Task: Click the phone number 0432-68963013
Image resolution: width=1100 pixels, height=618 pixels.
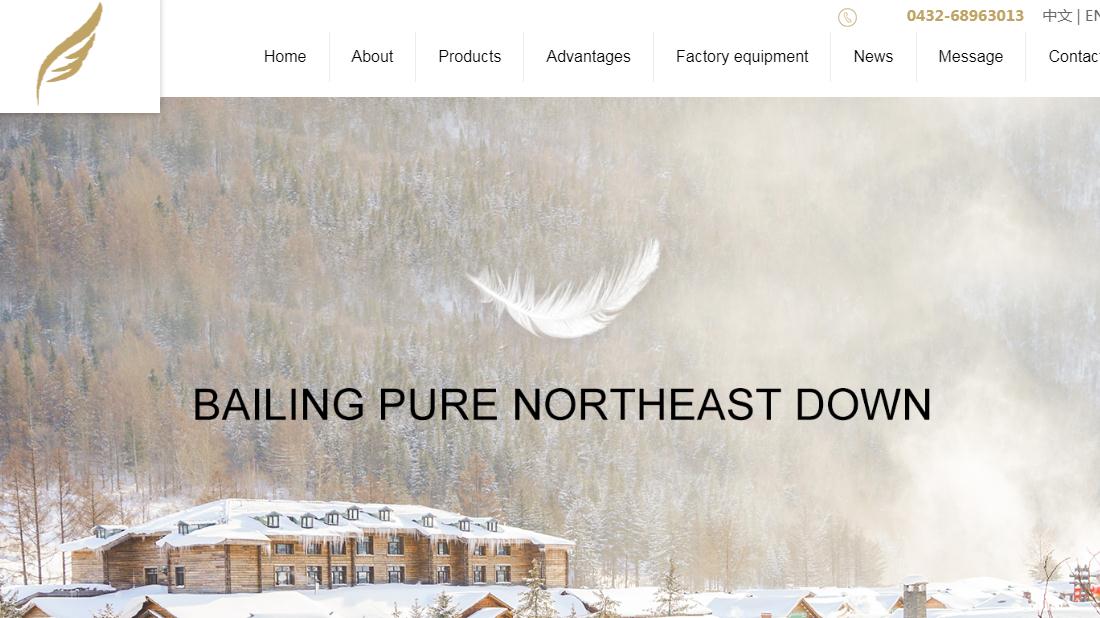Action: (965, 15)
